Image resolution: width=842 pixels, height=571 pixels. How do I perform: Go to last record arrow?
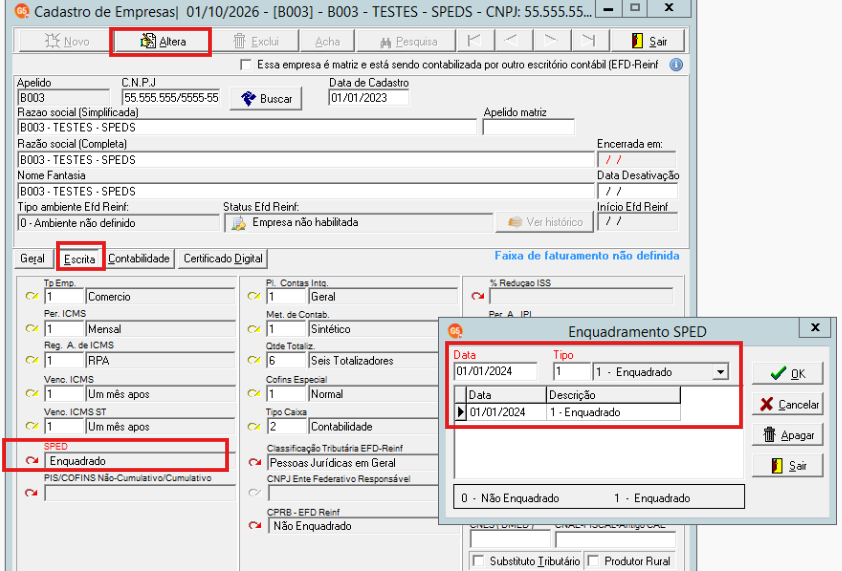[x=589, y=41]
